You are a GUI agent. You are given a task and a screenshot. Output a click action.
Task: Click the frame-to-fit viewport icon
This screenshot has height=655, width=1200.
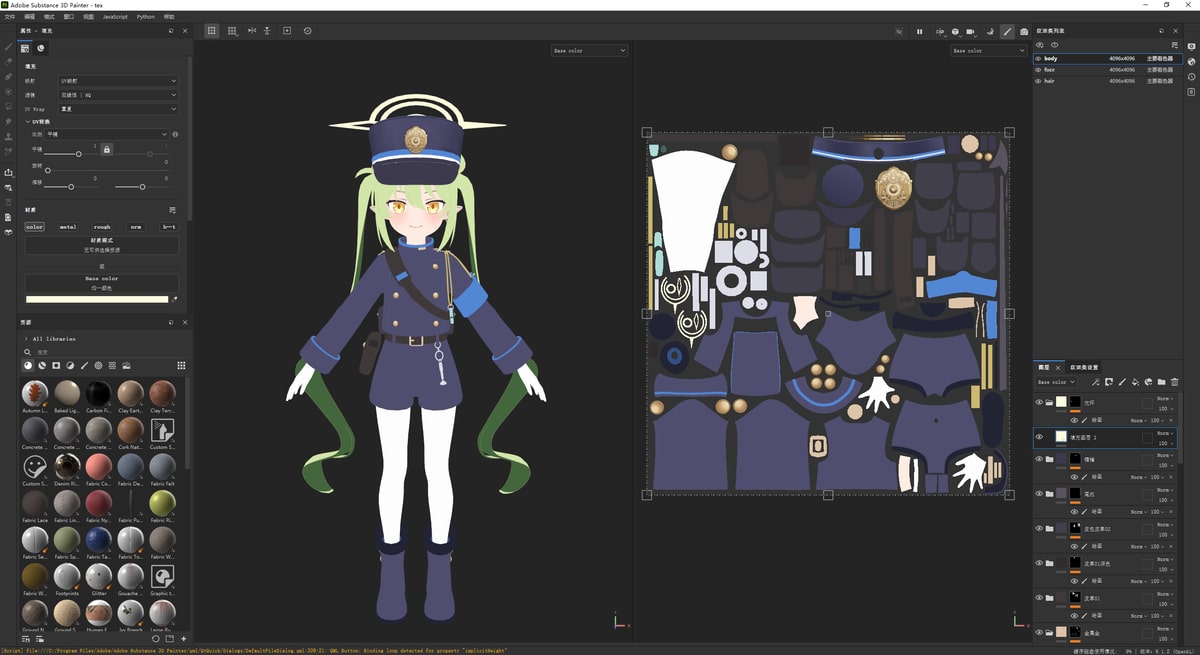[288, 31]
